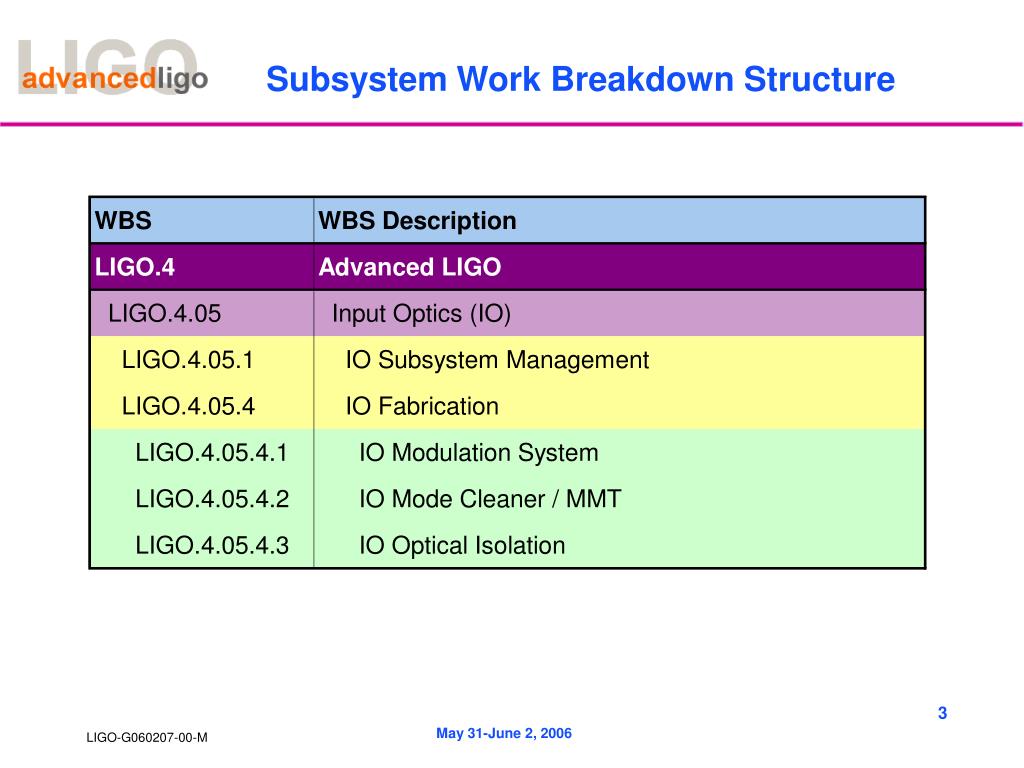Click 'IO Mode Cleaner / MMT' entry

pyautogui.click(x=490, y=499)
